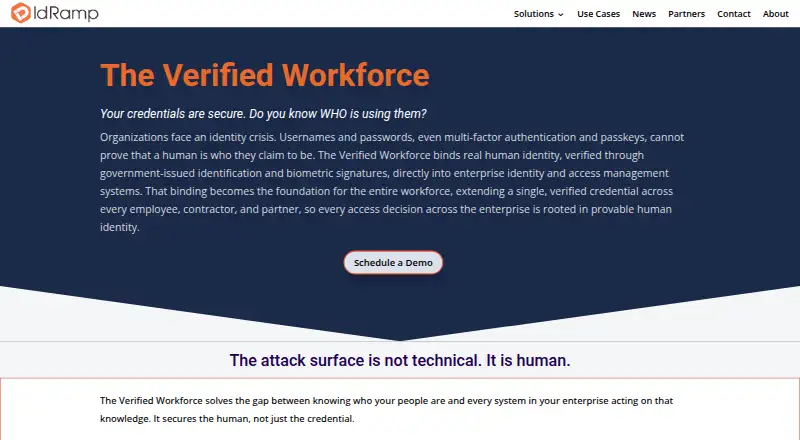Click the Schedule a Demo button
The height and width of the screenshot is (440, 800).
(393, 262)
